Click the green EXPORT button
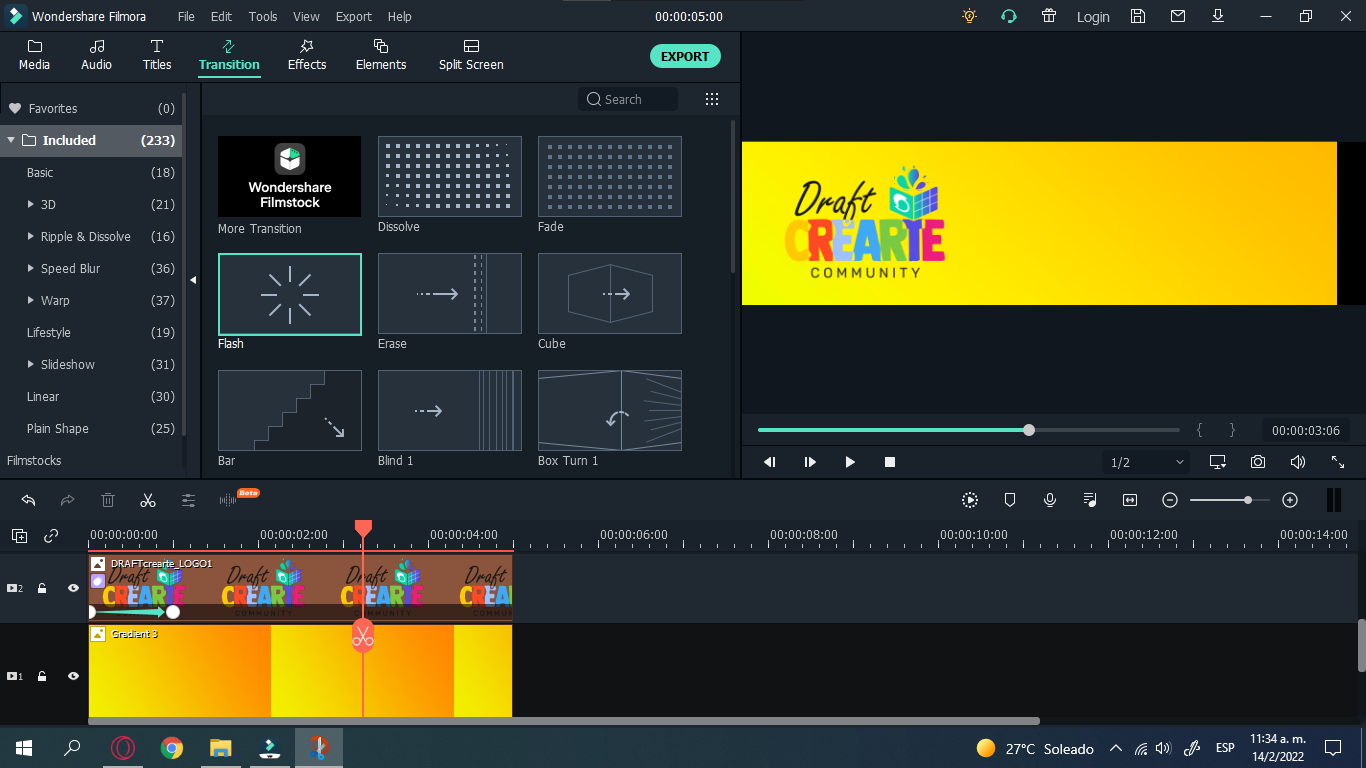 [685, 56]
